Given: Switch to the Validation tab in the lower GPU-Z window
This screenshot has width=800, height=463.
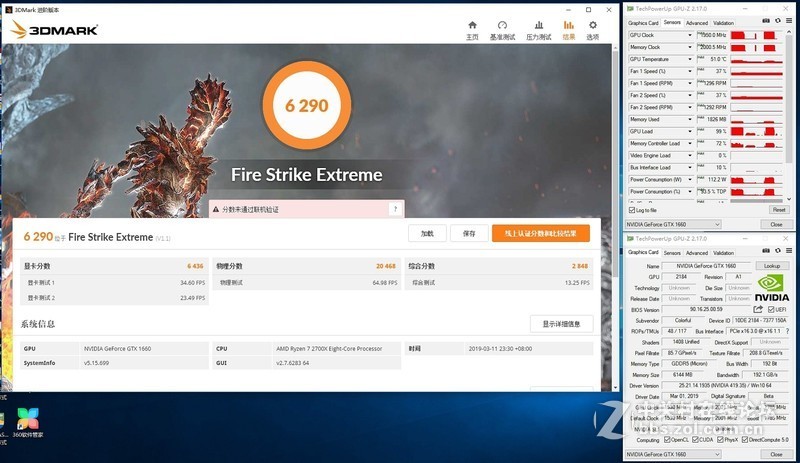Looking at the screenshot, I should (723, 252).
